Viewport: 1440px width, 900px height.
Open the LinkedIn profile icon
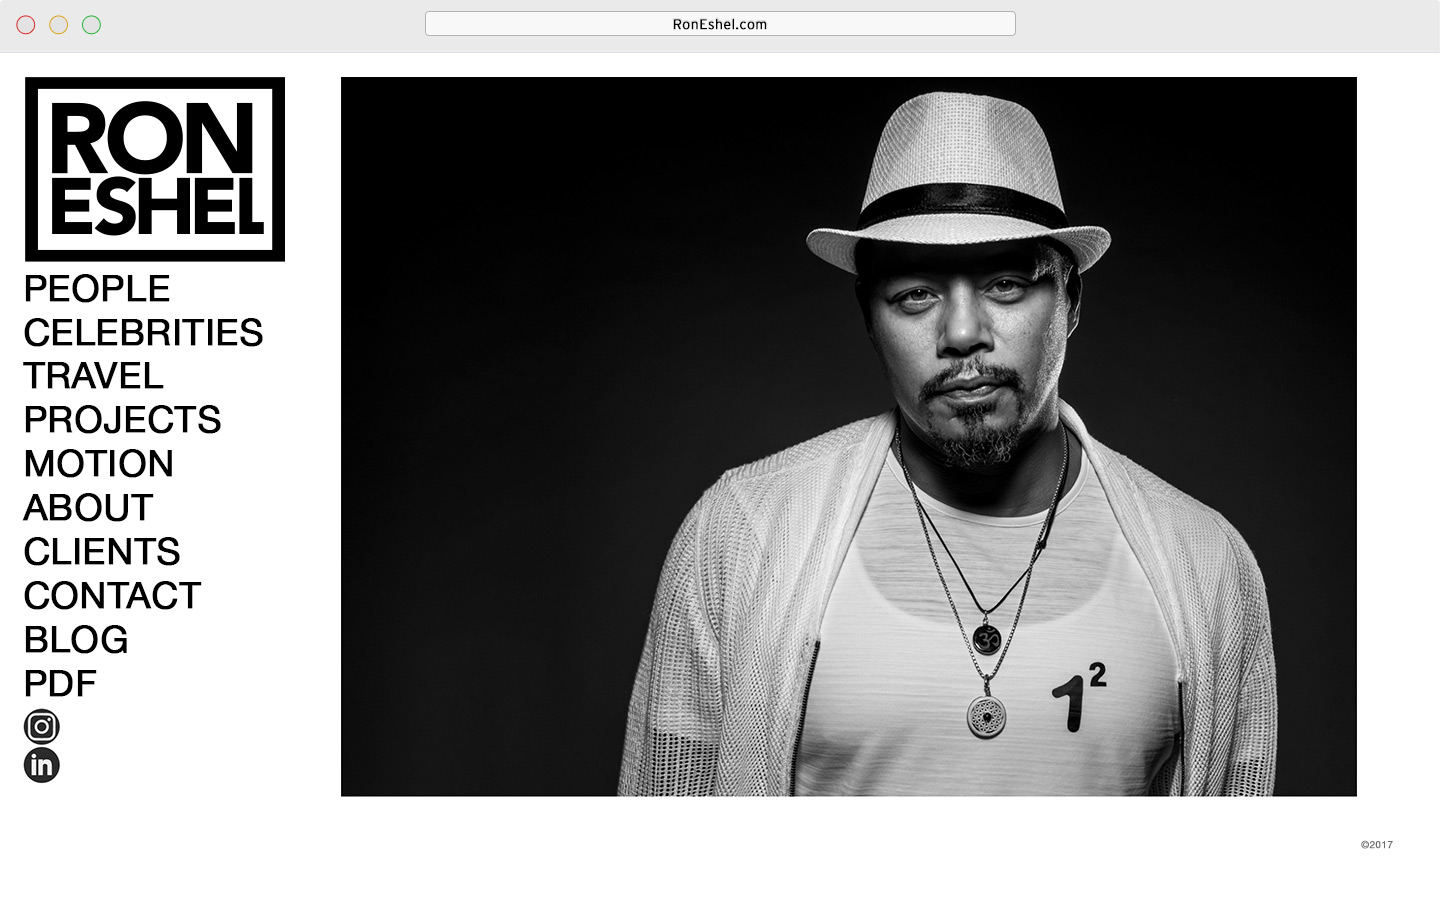[42, 765]
